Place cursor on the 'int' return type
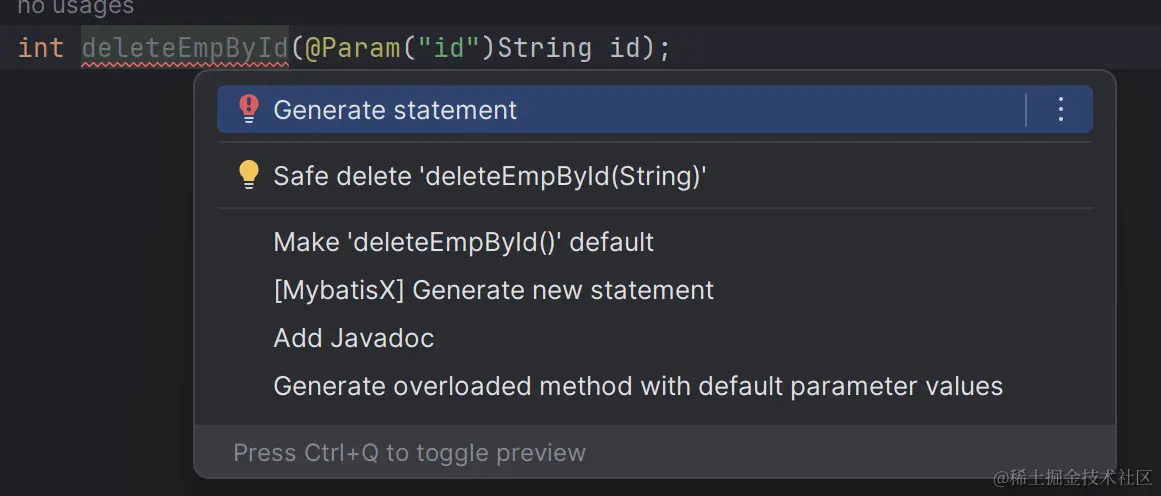The width and height of the screenshot is (1161, 496). pyautogui.click(x=40, y=47)
